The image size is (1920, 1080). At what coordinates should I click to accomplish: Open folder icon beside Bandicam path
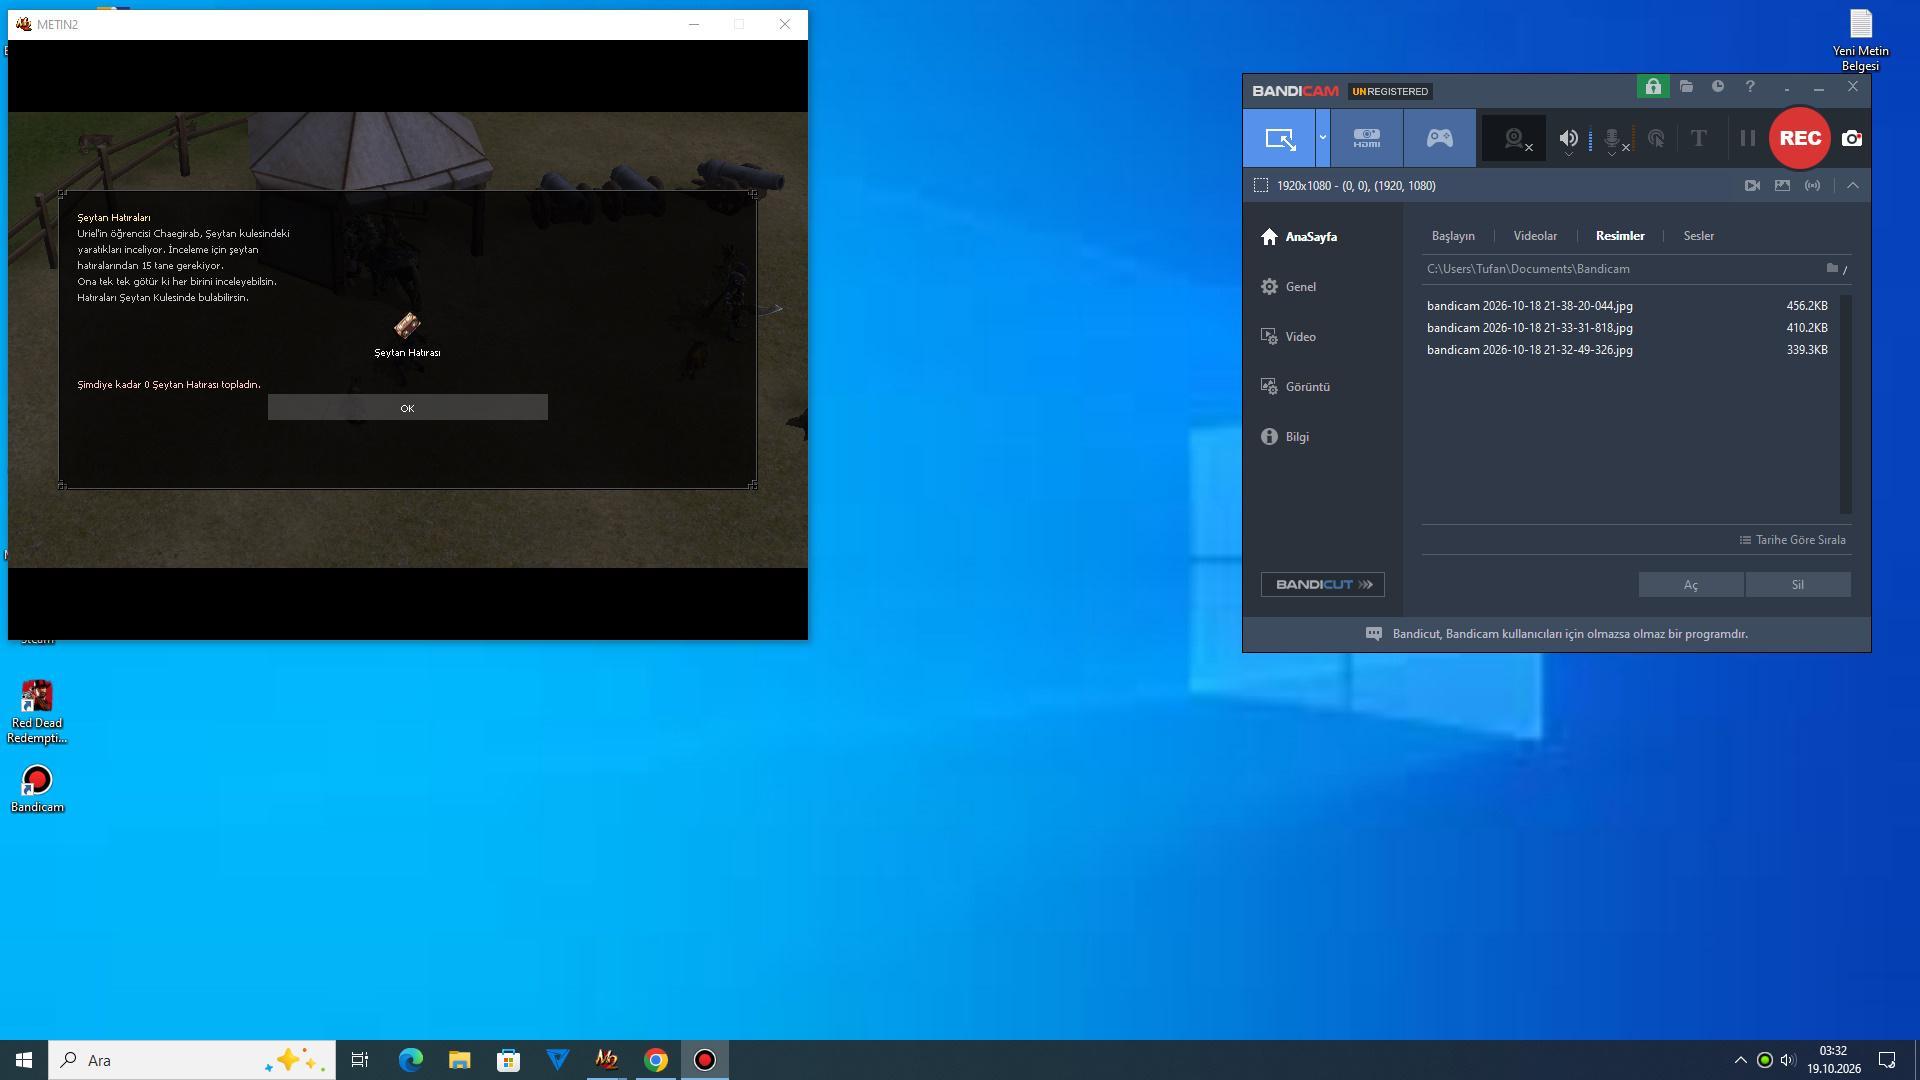click(1832, 268)
